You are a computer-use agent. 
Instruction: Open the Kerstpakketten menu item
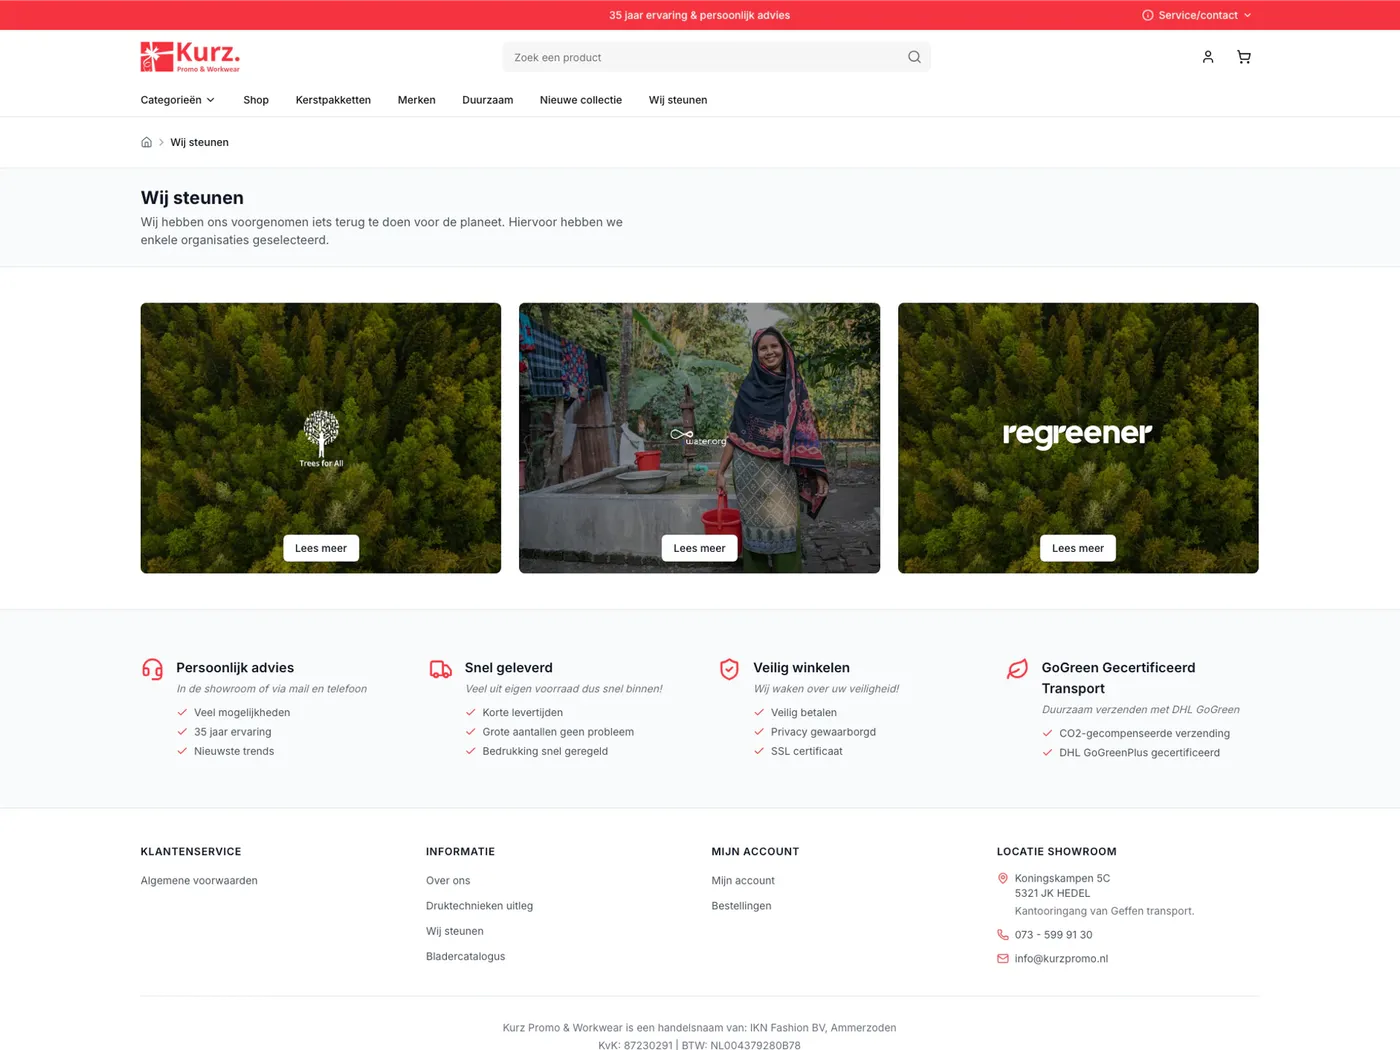point(333,100)
